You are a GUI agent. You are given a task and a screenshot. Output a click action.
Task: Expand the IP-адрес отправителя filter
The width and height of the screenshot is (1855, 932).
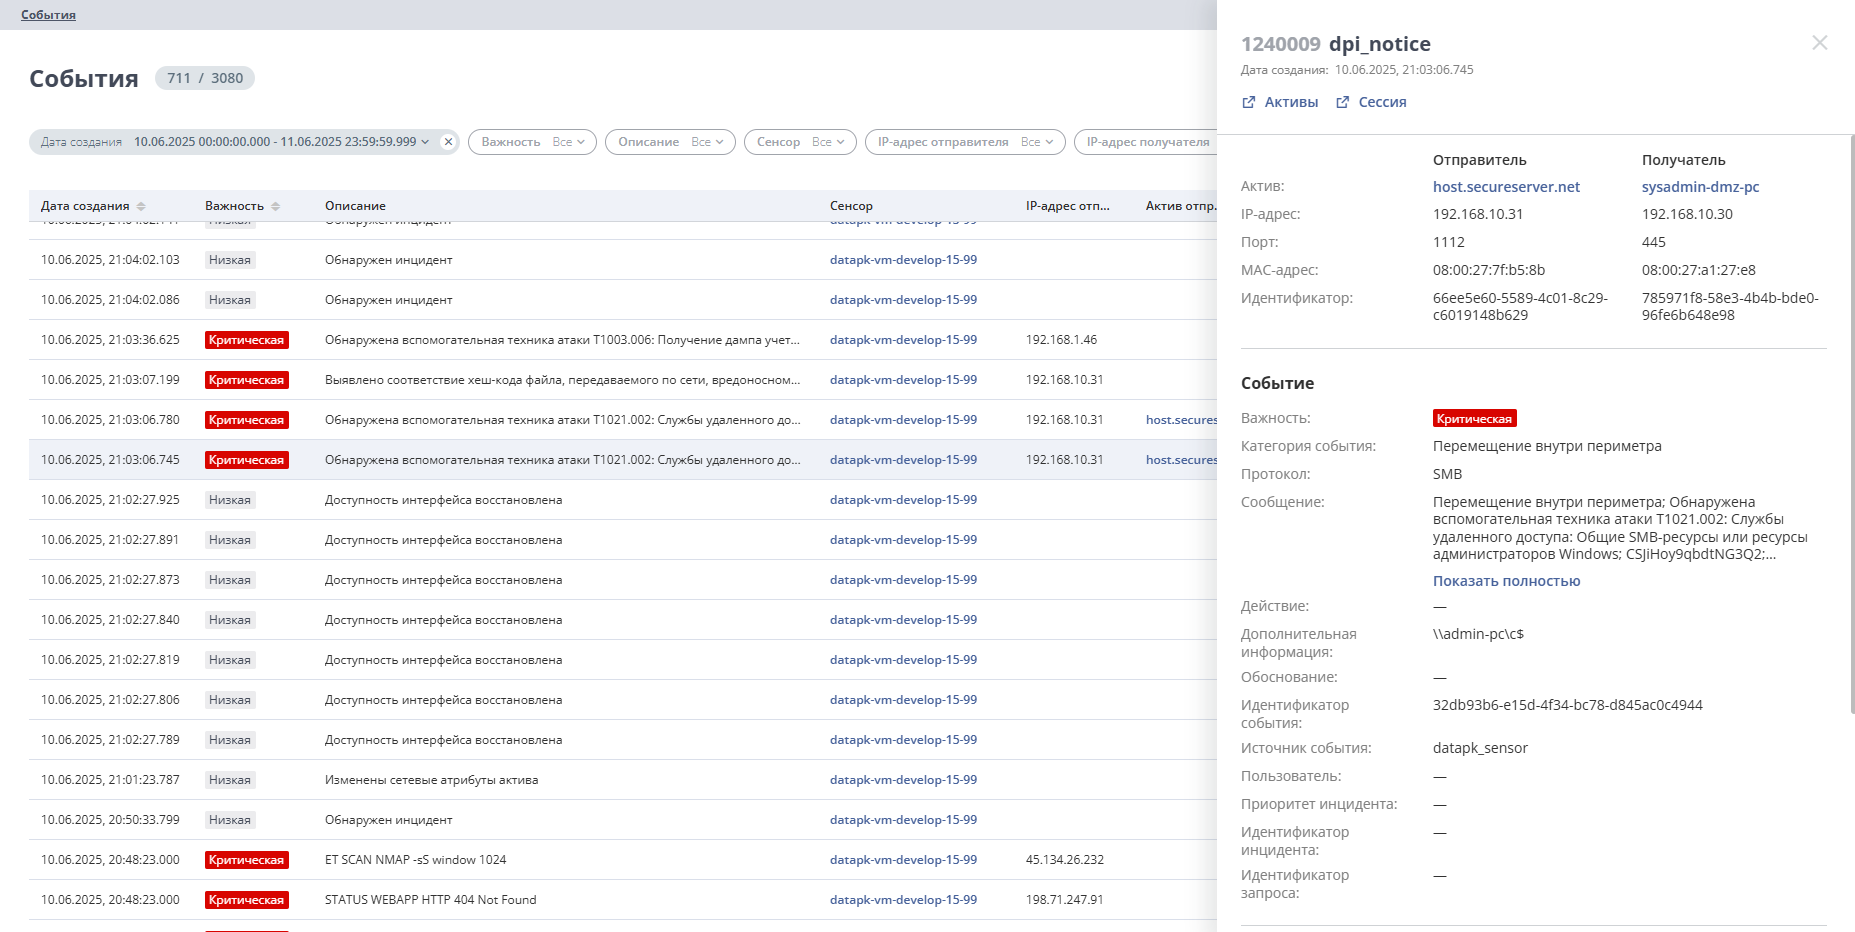[x=965, y=142]
